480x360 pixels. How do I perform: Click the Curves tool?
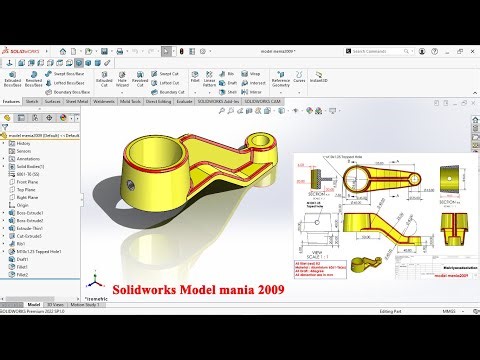click(299, 76)
